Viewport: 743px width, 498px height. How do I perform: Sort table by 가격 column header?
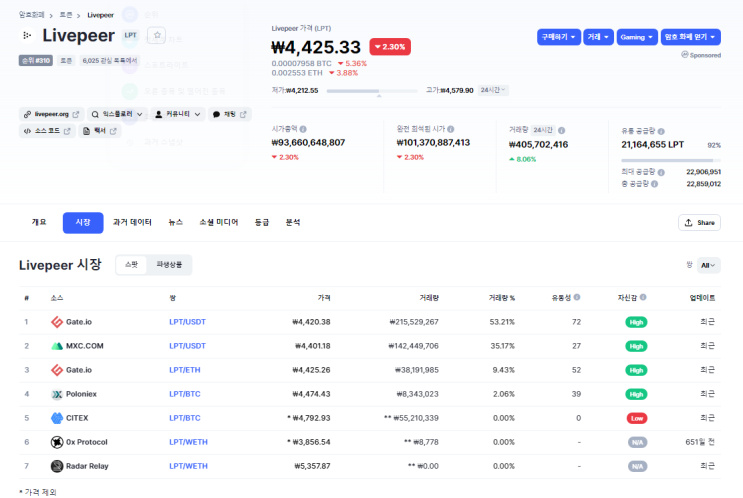324,298
